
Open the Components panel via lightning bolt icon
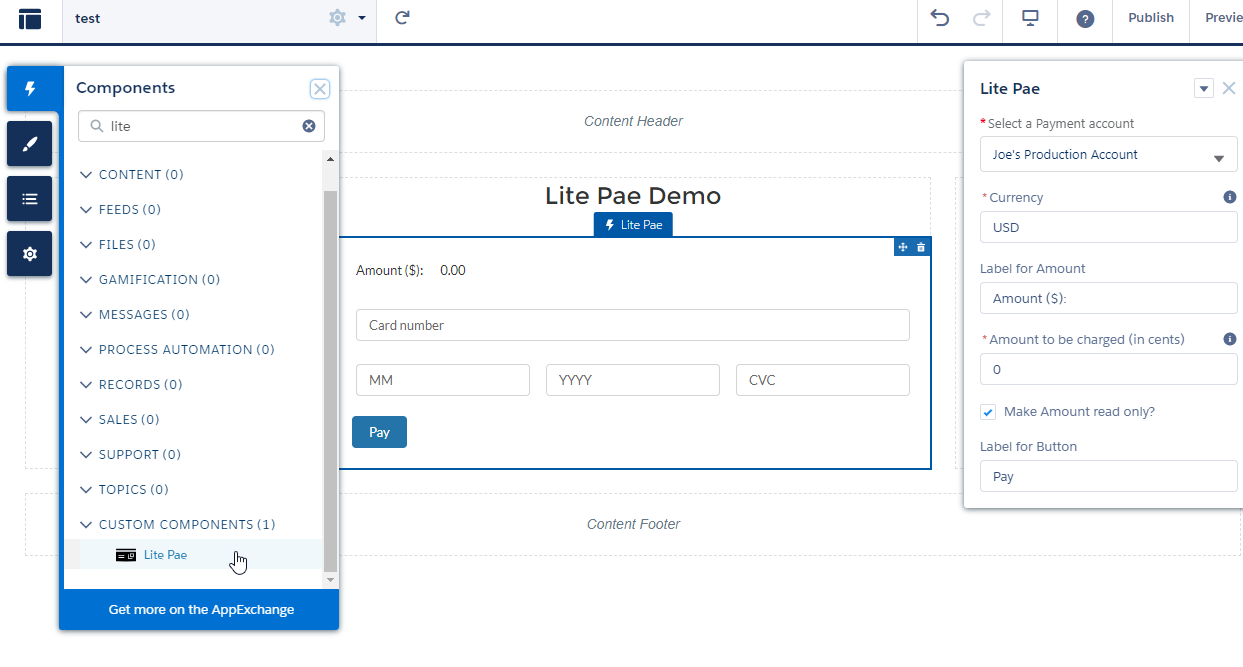[29, 89]
